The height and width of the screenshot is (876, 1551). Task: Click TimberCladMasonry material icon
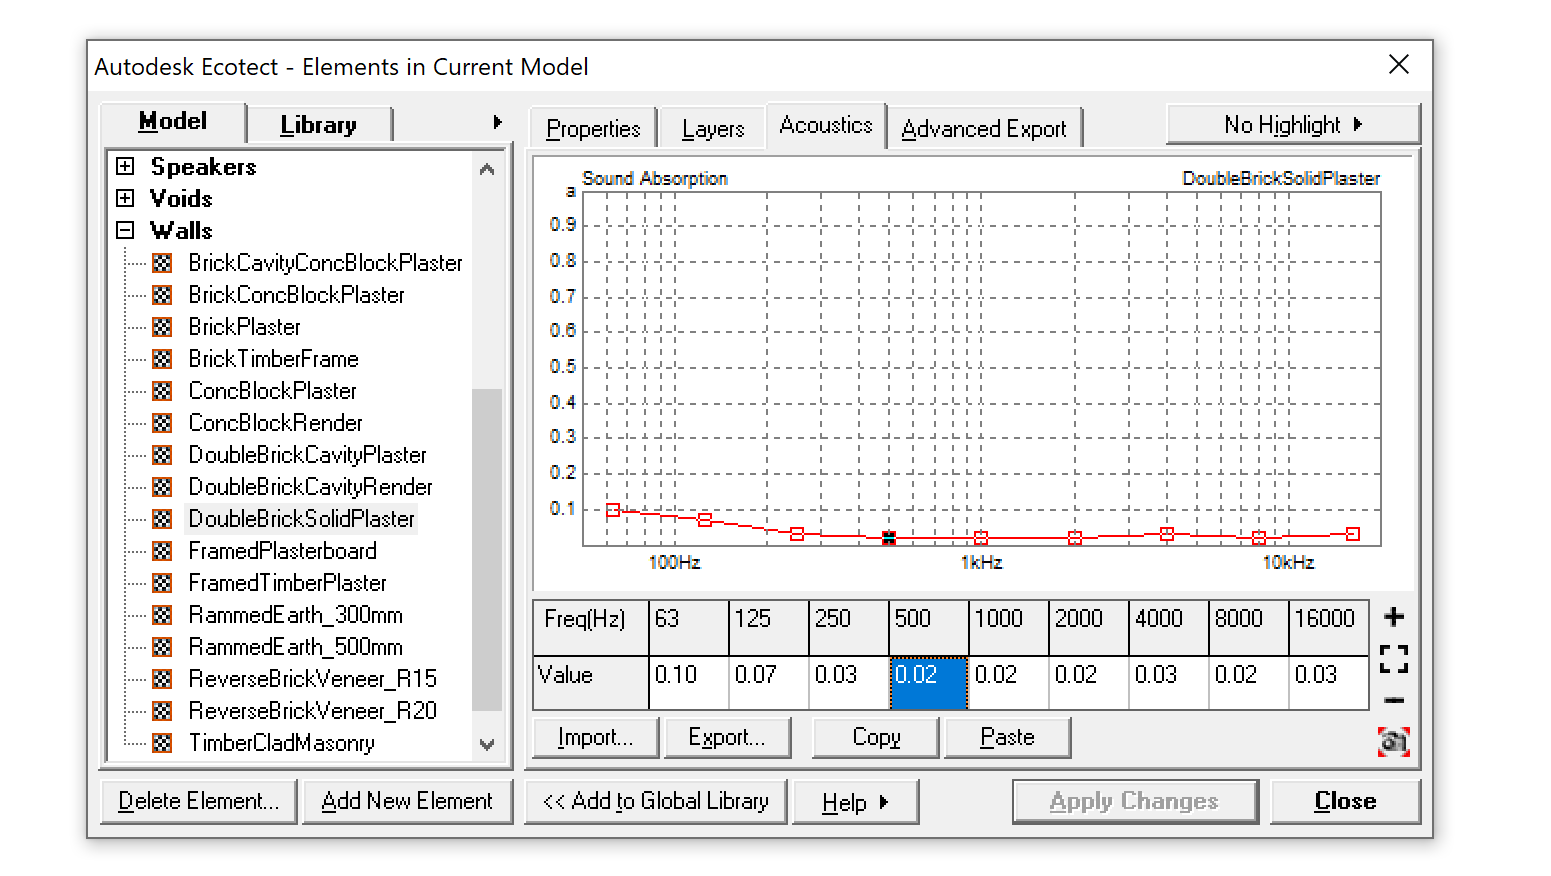pos(162,743)
